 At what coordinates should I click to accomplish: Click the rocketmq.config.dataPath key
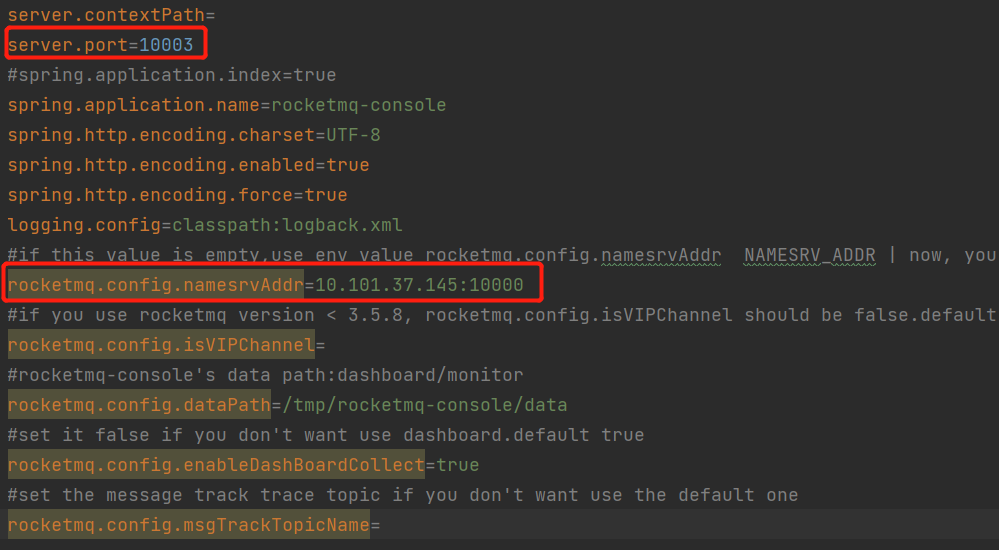pos(140,405)
